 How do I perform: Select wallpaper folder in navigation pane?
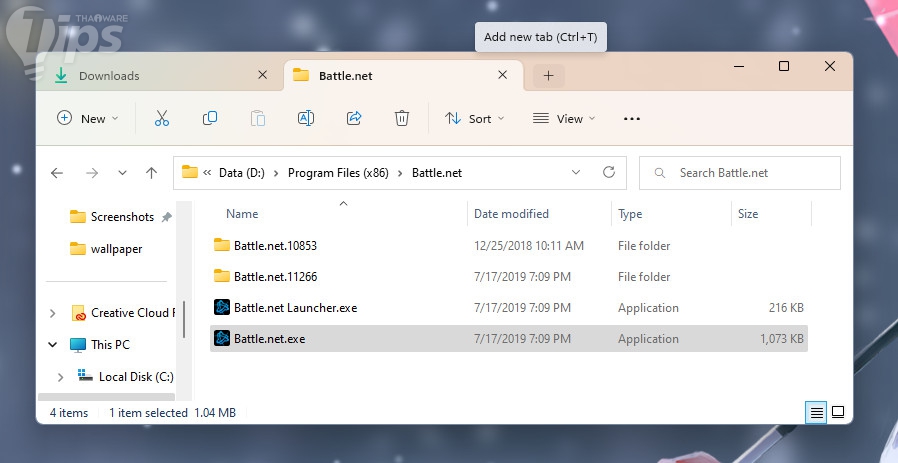[x=116, y=249]
